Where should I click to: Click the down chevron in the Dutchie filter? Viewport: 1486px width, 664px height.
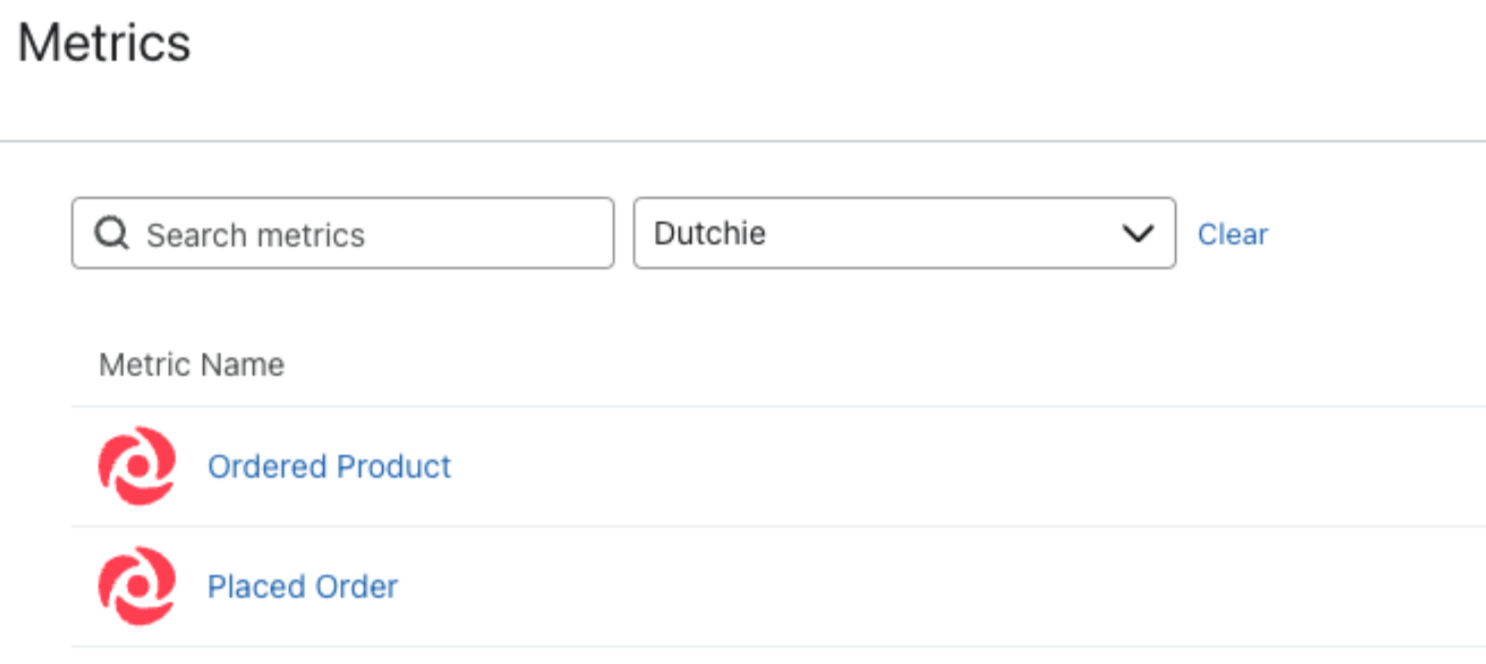[x=1137, y=234]
